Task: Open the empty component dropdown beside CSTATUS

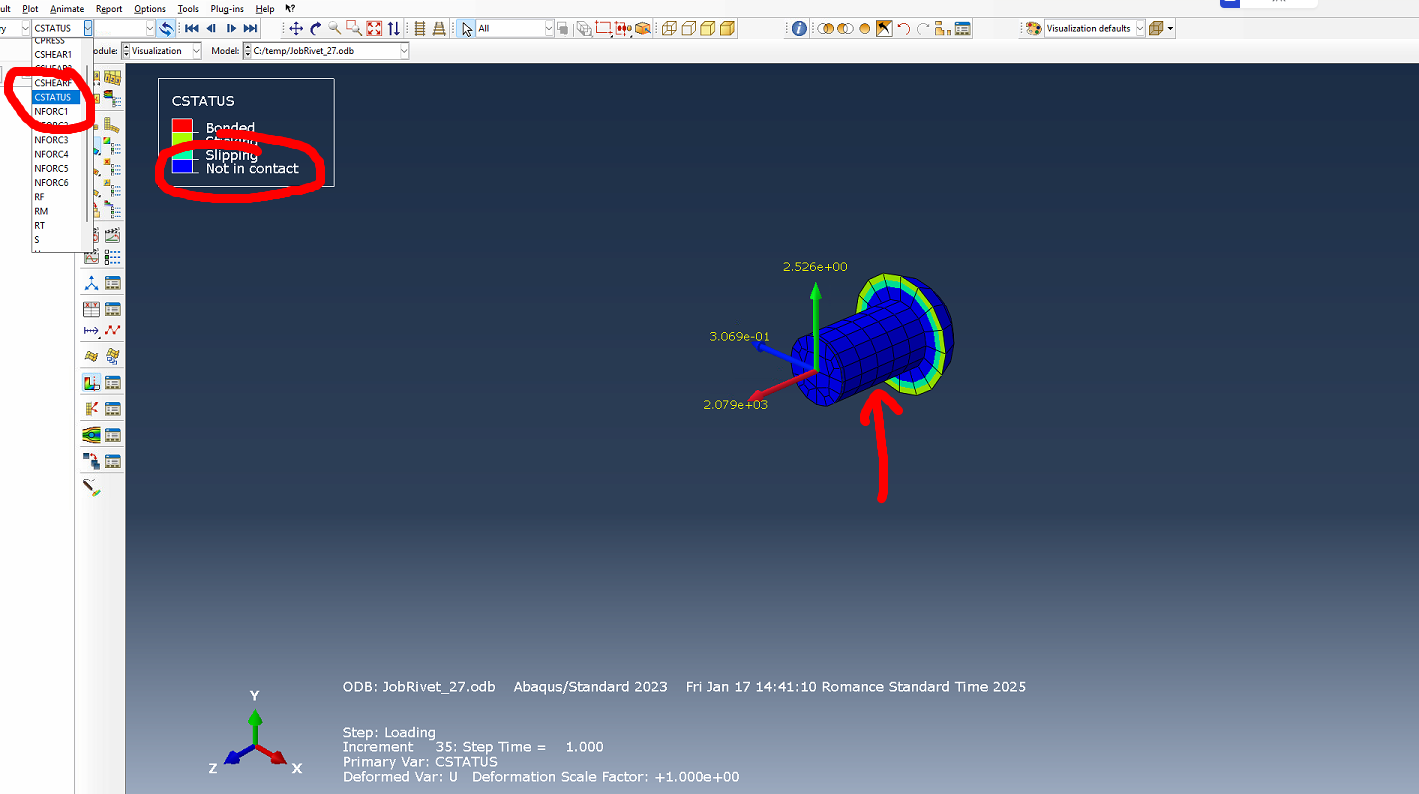Action: pyautogui.click(x=150, y=28)
